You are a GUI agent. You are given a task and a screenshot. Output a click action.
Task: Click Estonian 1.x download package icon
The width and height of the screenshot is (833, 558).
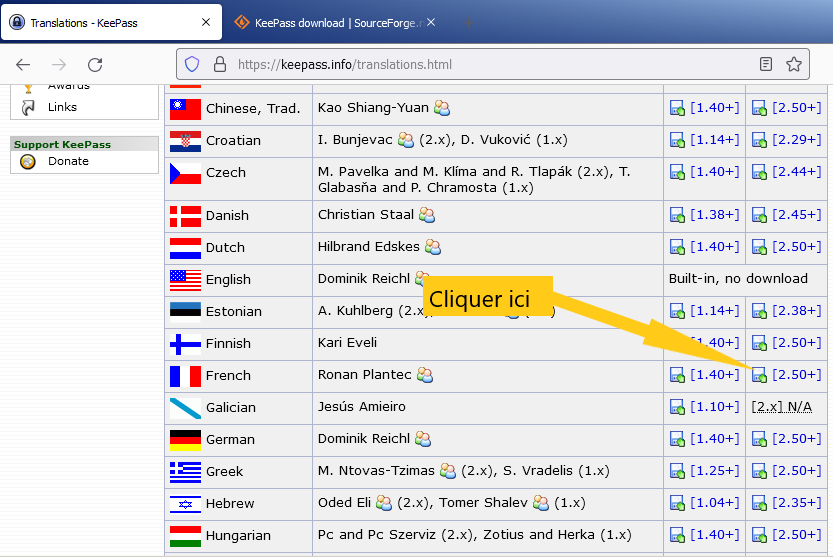(x=677, y=311)
